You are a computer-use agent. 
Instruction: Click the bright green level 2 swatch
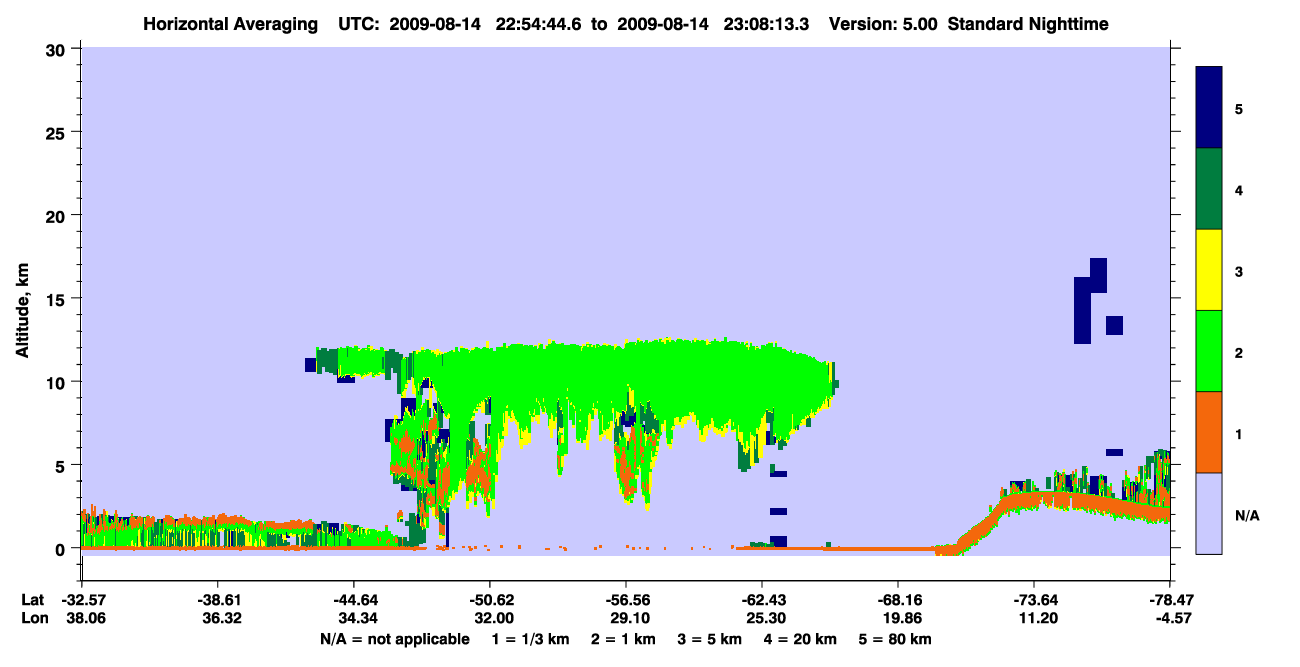coord(1209,350)
